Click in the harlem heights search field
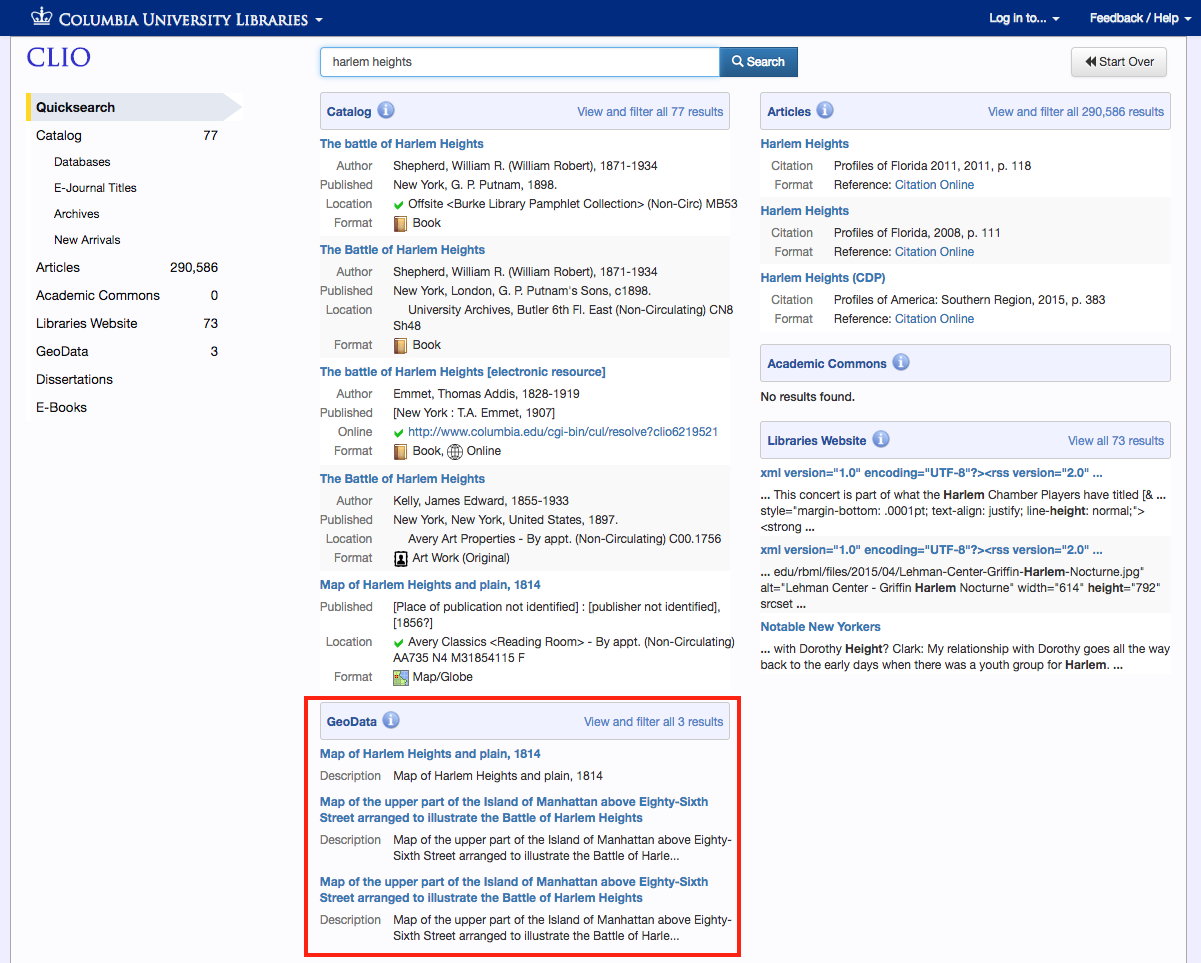 tap(520, 62)
